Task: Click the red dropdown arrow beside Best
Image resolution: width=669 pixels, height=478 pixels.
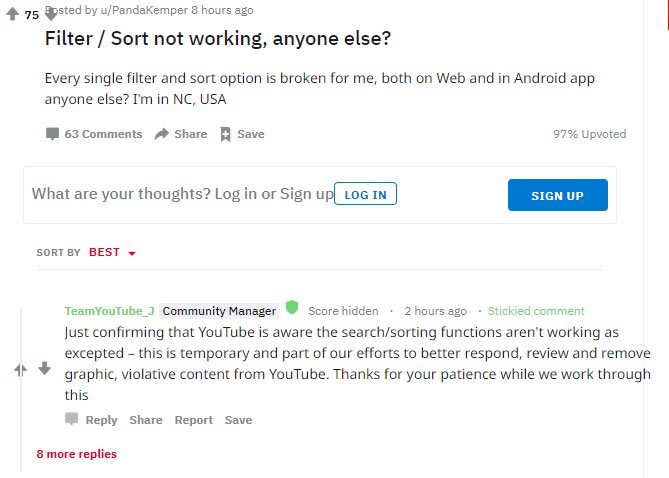Action: tap(132, 254)
